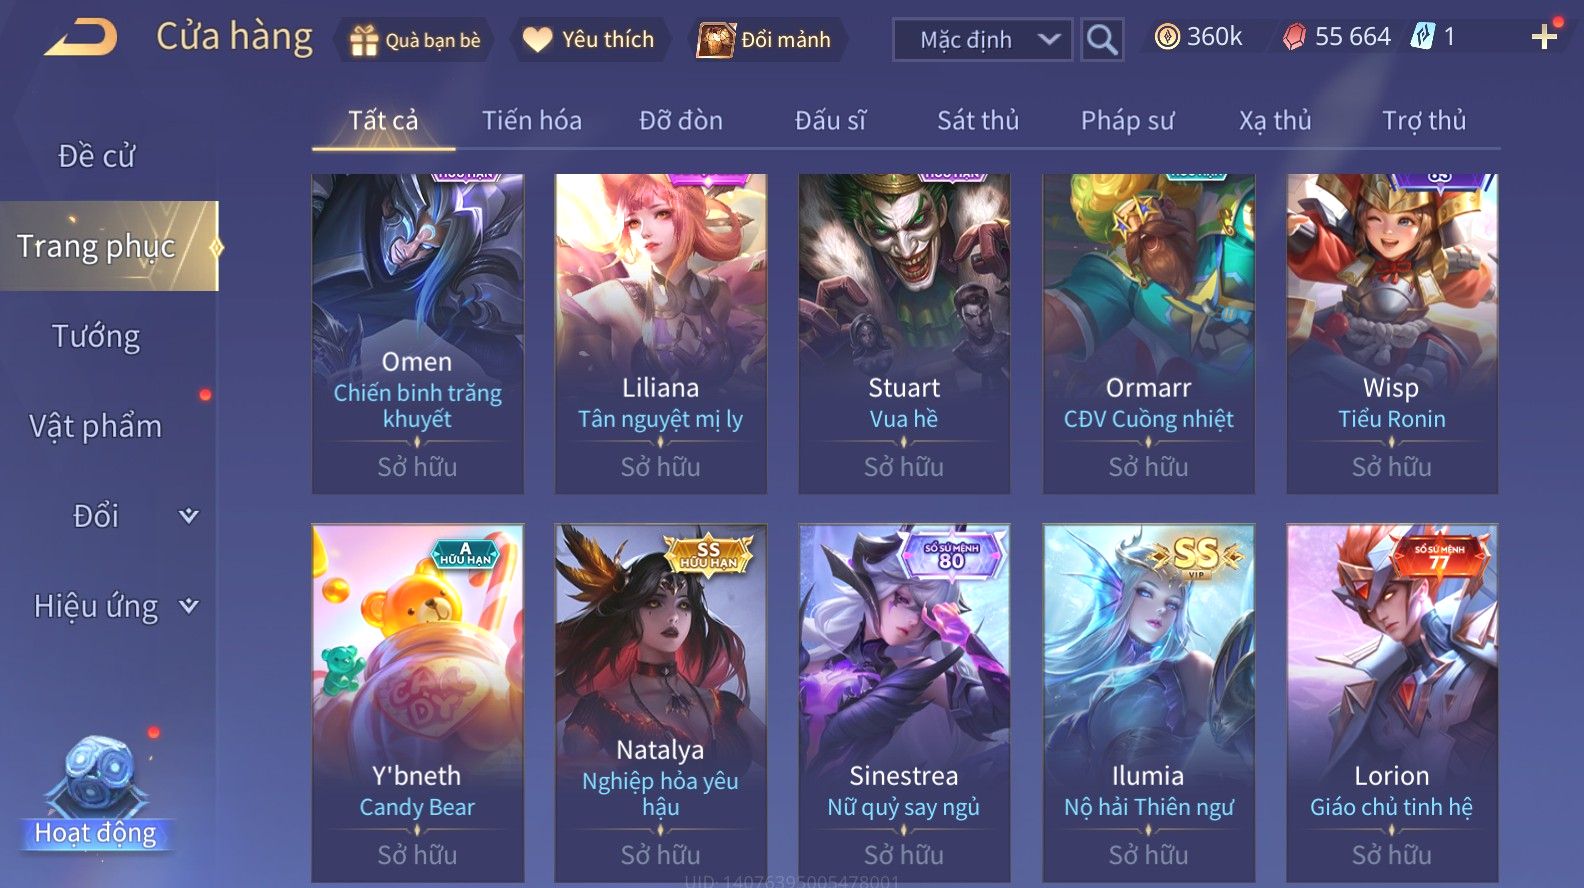Open the search magnifier icon

point(1102,40)
